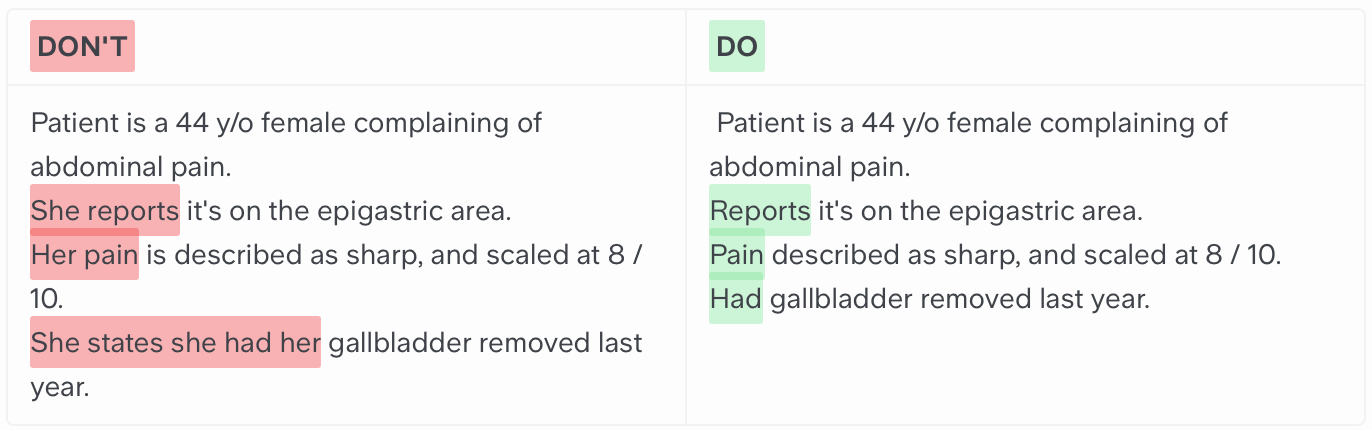This screenshot has width=1372, height=430.
Task: Click the word "year." ending the DON'T column
Action: [60, 387]
